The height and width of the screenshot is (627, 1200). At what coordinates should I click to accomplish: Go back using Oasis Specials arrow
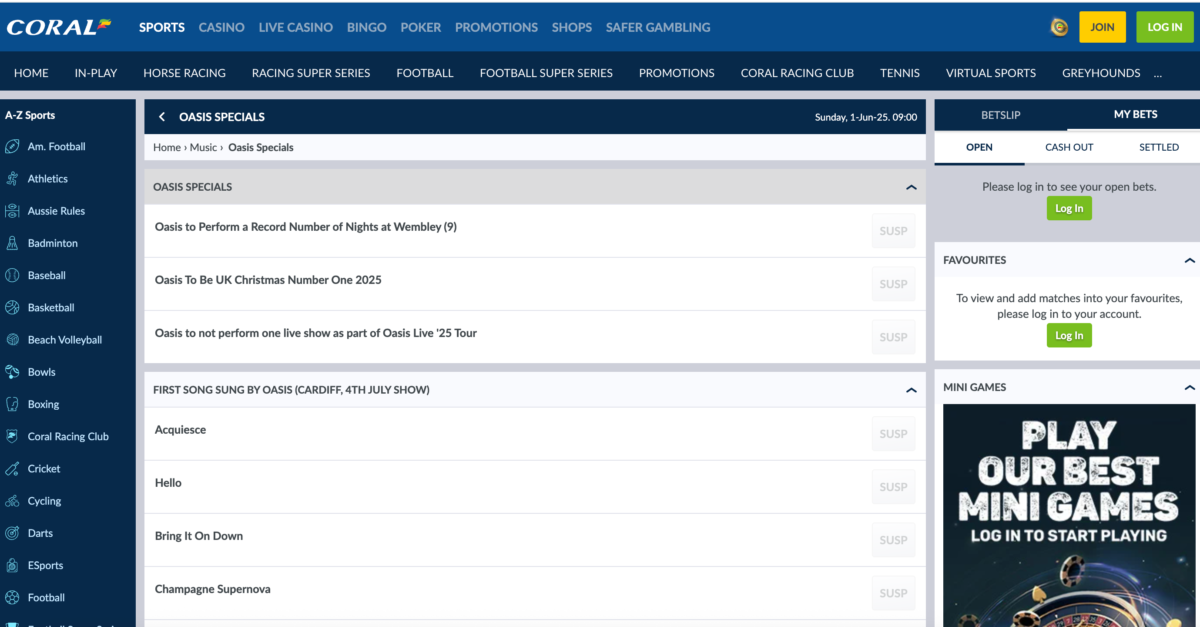coord(162,117)
